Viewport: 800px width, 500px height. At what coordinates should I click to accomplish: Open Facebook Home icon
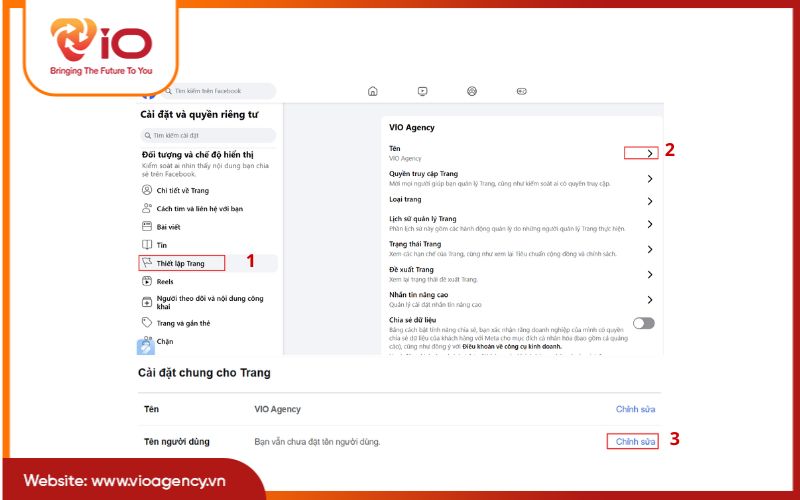click(x=372, y=91)
